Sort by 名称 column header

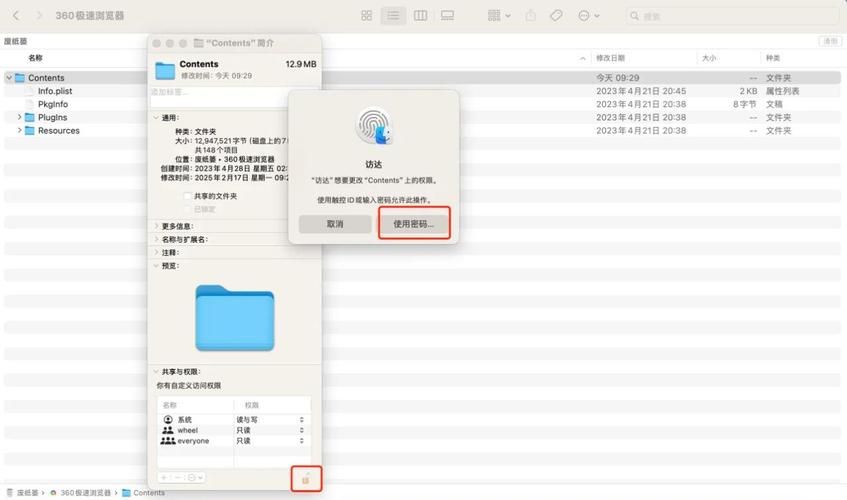point(36,58)
